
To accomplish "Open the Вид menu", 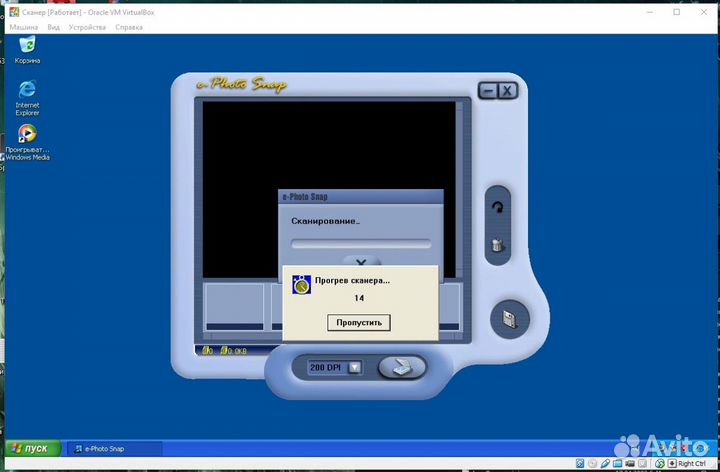I will (x=54, y=27).
